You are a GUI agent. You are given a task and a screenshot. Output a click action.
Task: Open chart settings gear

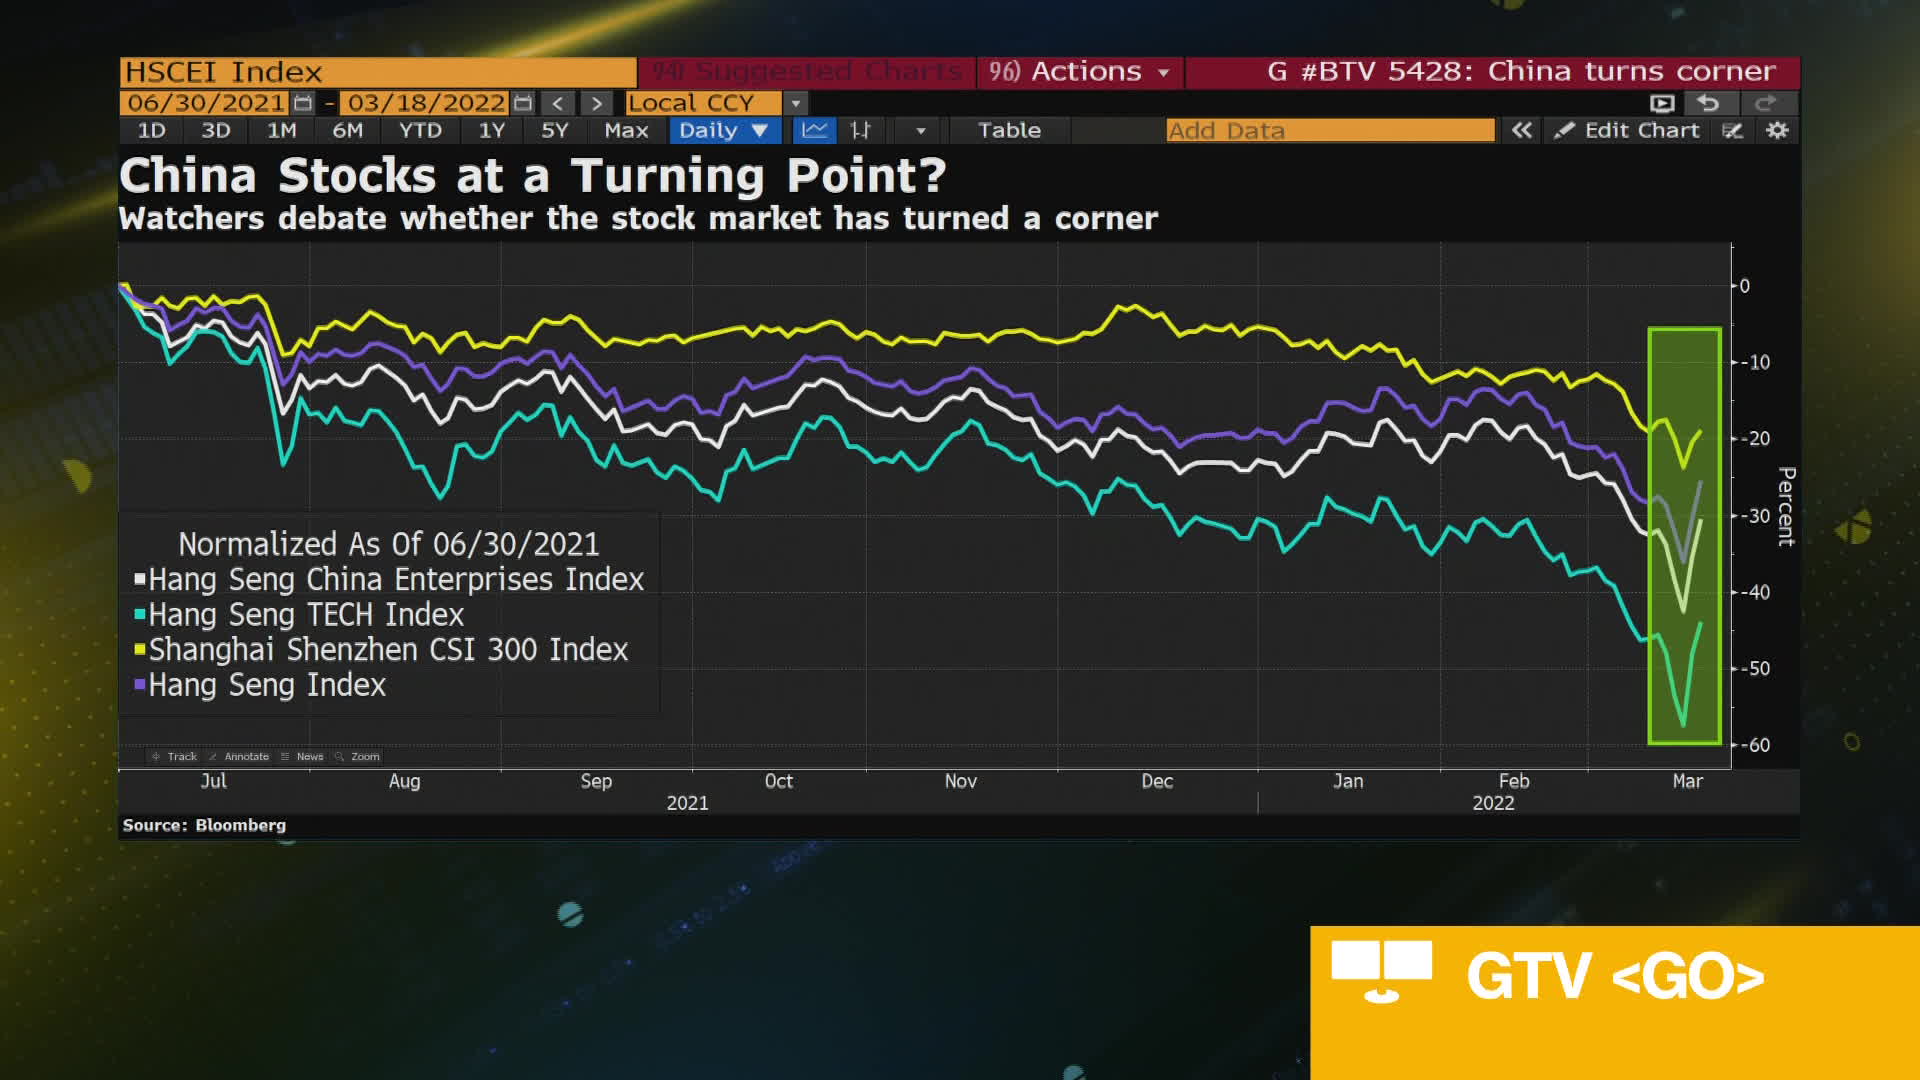click(x=1777, y=130)
